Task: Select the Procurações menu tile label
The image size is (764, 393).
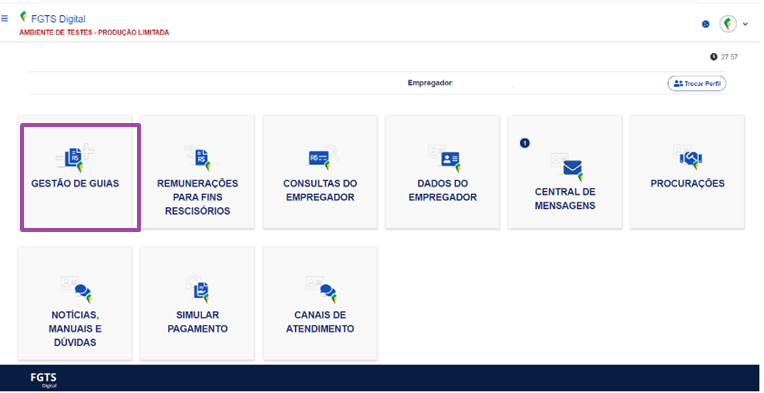Action: tap(688, 184)
